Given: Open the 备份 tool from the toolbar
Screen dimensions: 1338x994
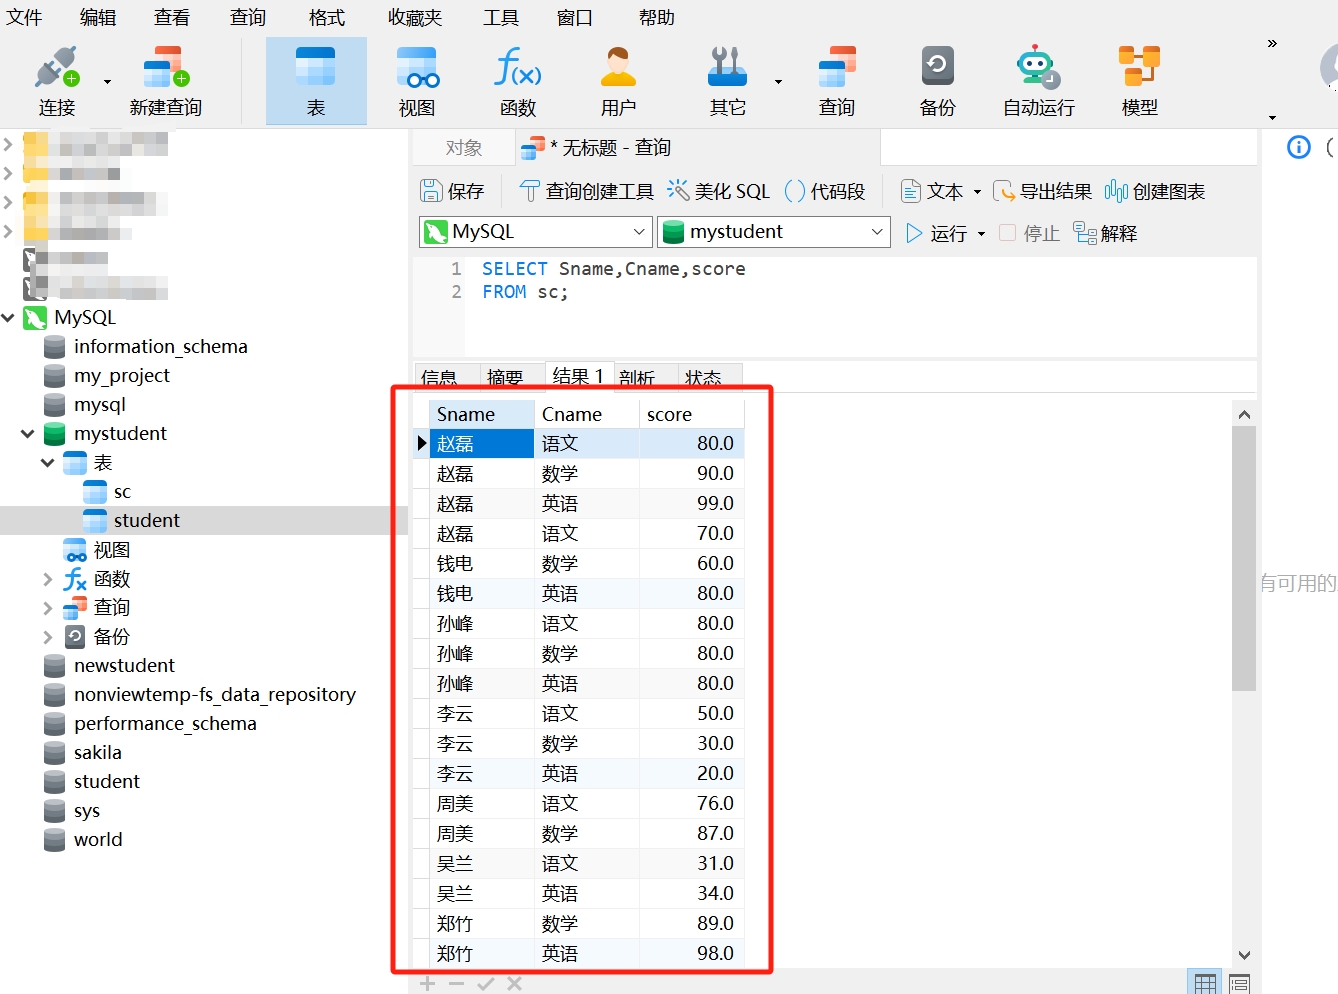Looking at the screenshot, I should coord(937,80).
